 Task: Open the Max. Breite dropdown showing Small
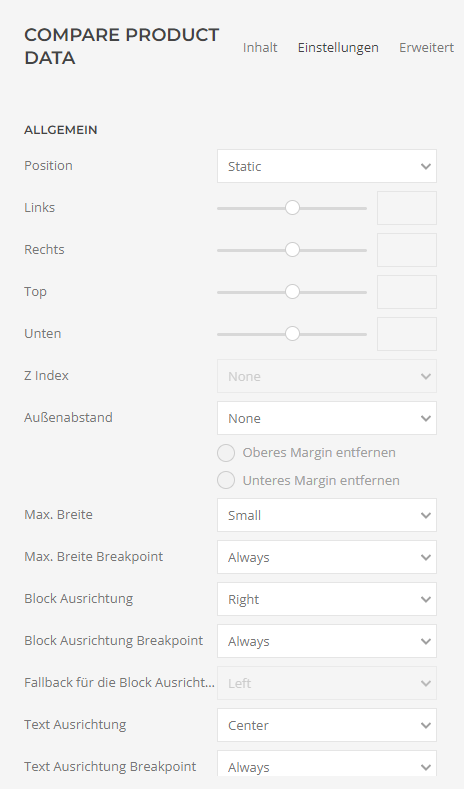click(327, 515)
